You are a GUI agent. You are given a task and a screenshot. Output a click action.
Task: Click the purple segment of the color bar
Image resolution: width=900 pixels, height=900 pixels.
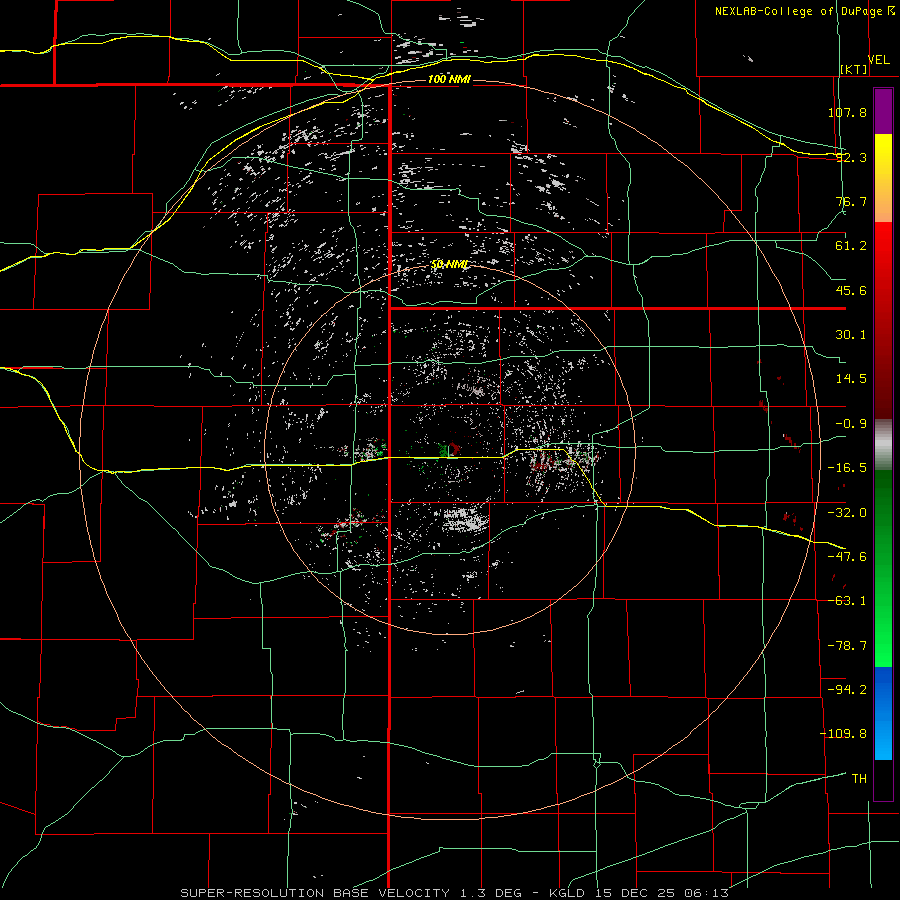pyautogui.click(x=883, y=111)
